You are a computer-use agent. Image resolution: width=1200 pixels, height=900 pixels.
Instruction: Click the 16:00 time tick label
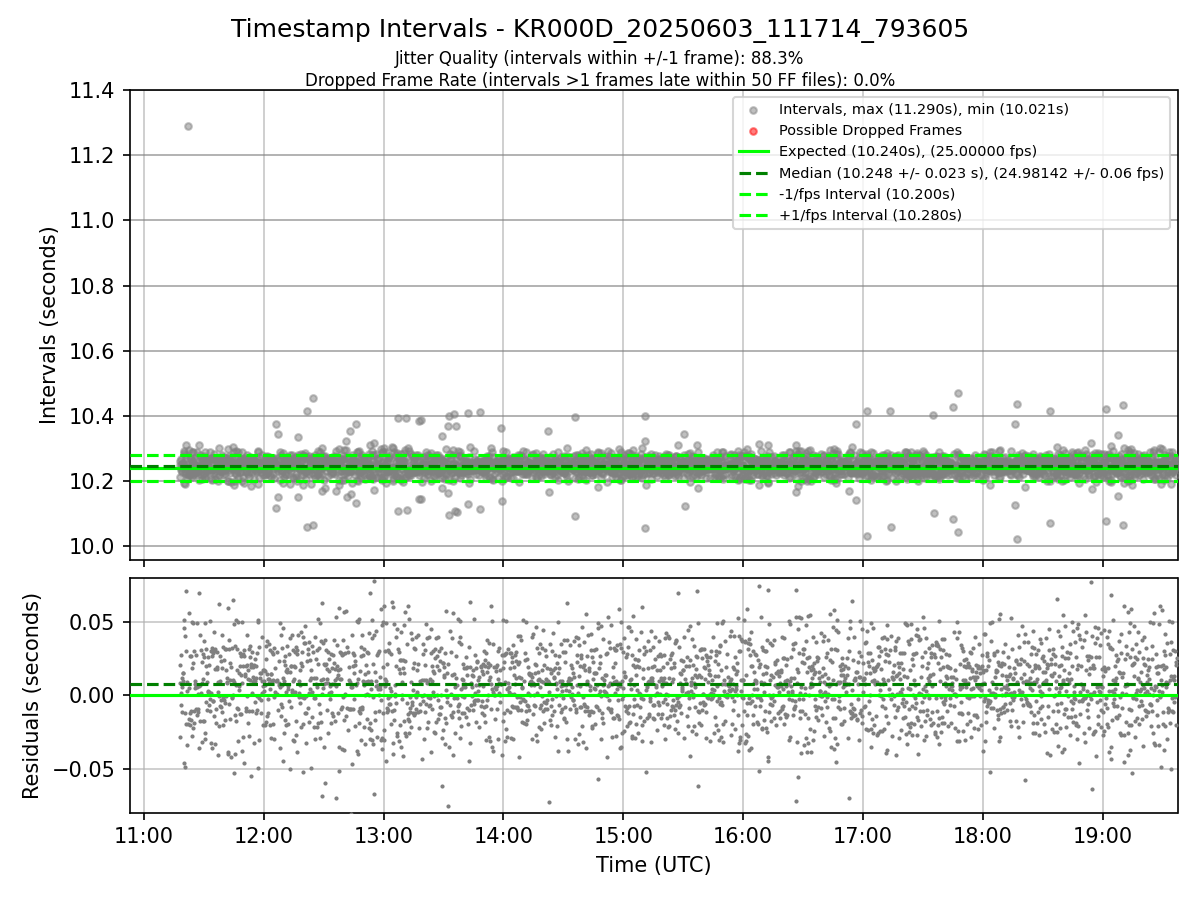tap(743, 835)
